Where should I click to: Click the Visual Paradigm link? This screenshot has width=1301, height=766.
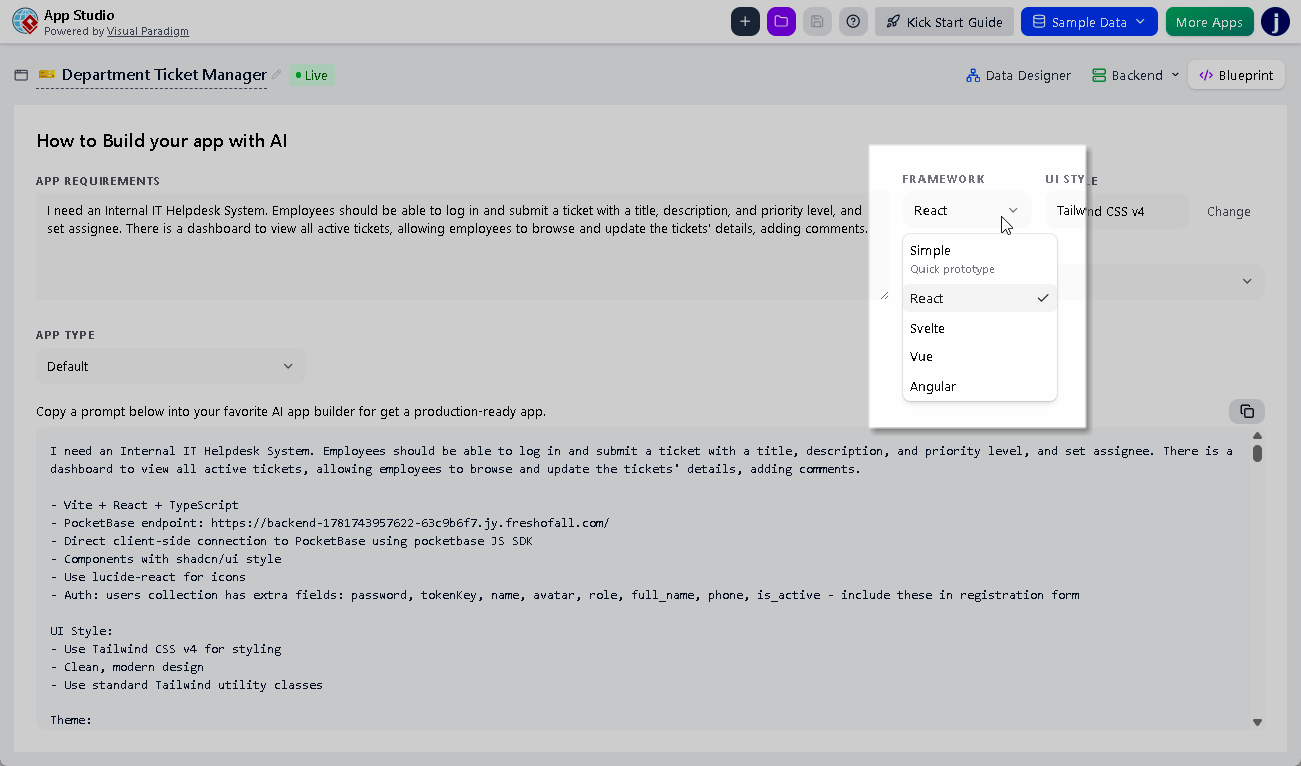click(x=148, y=31)
